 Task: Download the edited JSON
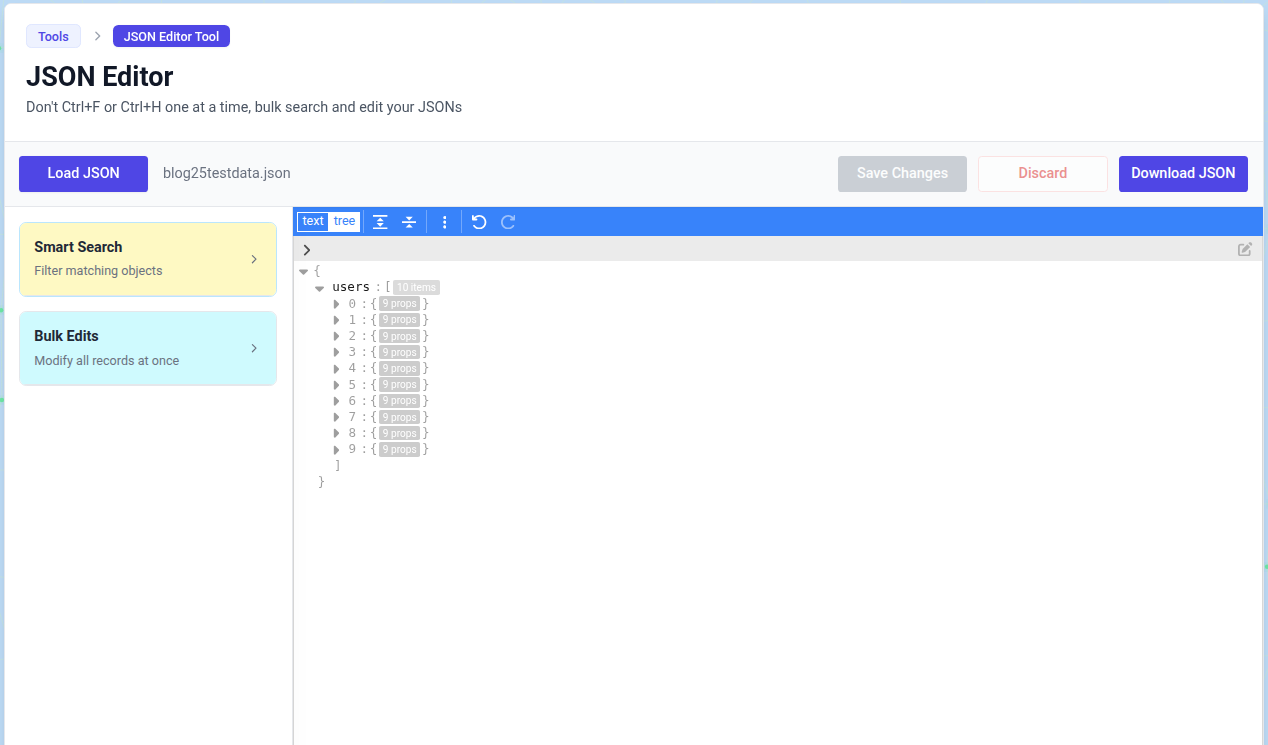[x=1183, y=173]
